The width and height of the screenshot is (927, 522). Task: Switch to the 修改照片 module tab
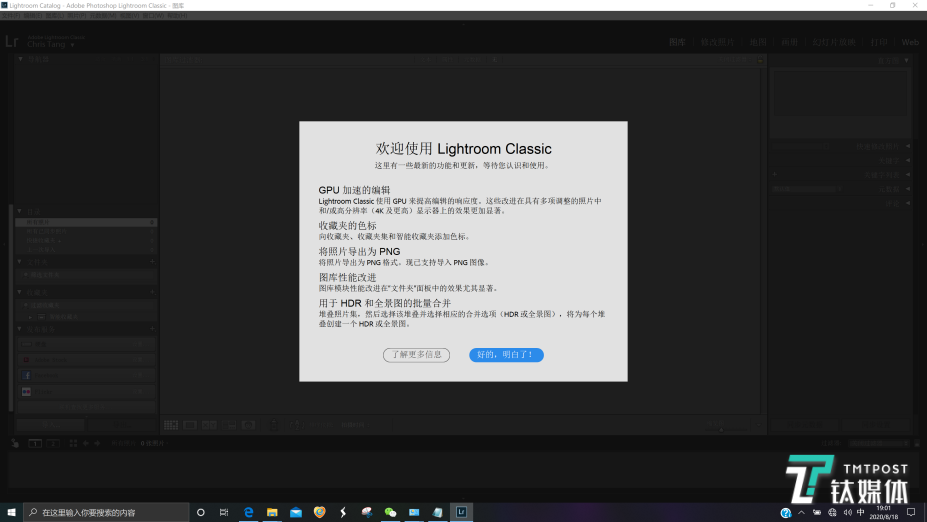pos(717,43)
